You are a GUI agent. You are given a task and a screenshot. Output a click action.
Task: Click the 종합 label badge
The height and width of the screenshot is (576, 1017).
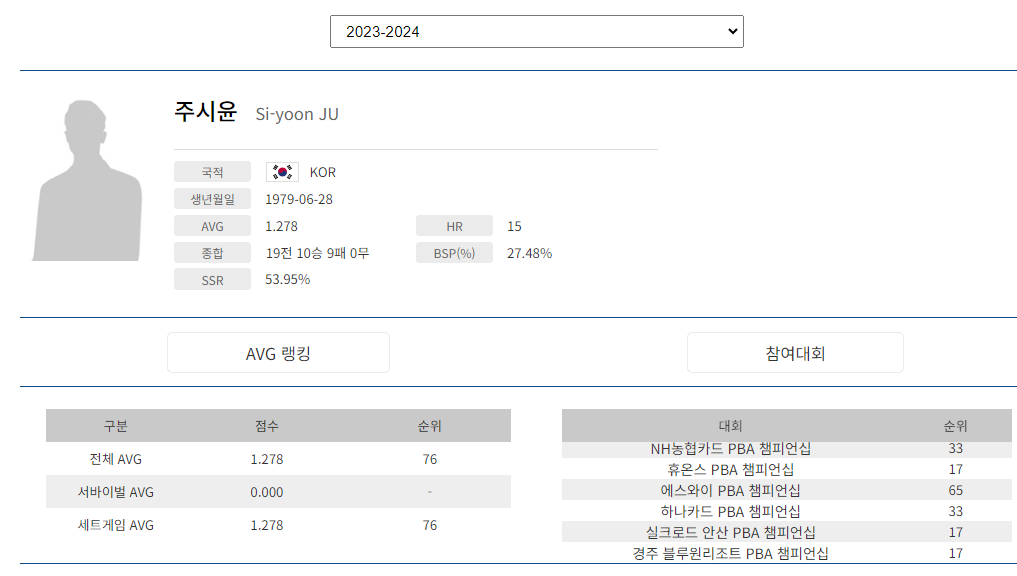212,253
